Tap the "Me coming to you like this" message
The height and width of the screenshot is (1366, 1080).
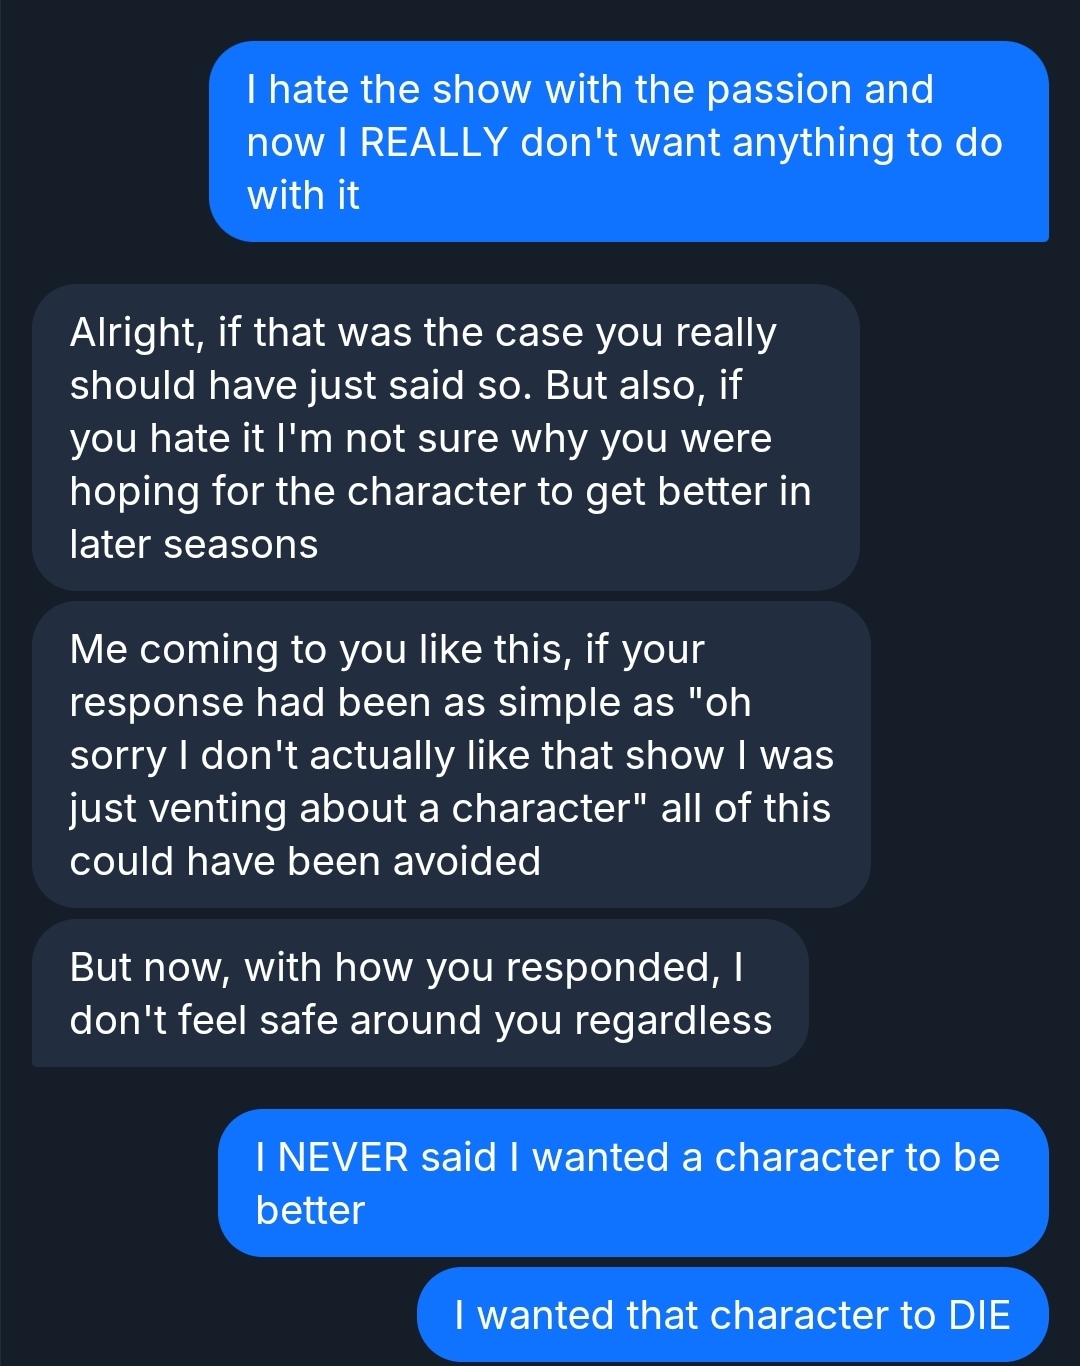pos(450,755)
